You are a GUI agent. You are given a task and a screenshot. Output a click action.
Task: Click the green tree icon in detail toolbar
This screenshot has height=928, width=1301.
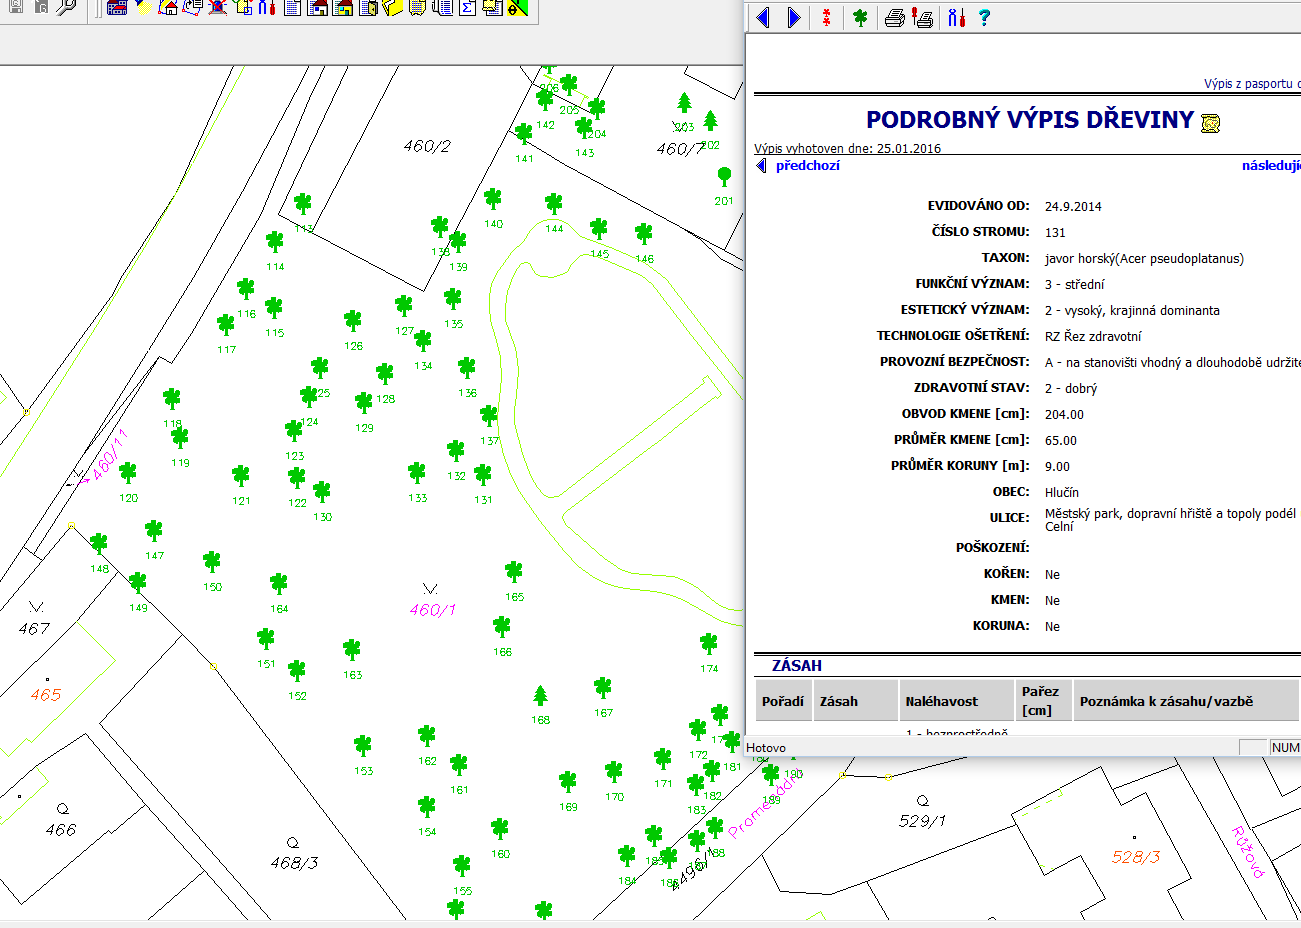pos(859,17)
